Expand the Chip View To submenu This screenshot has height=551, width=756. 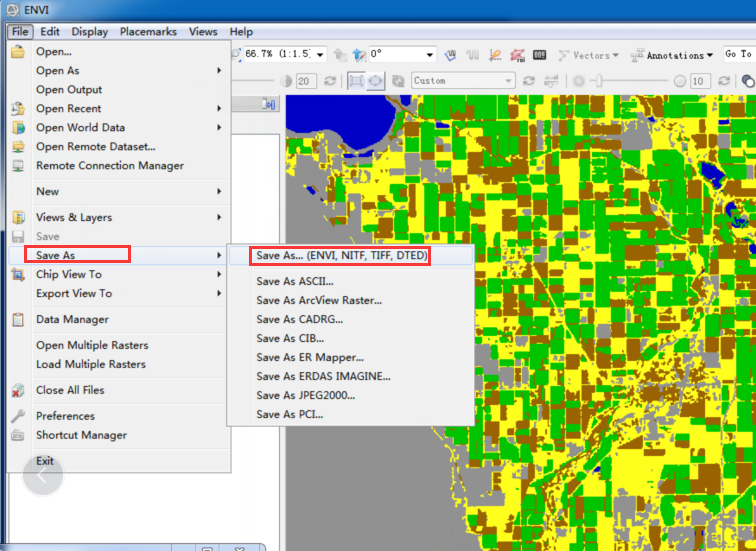point(219,274)
